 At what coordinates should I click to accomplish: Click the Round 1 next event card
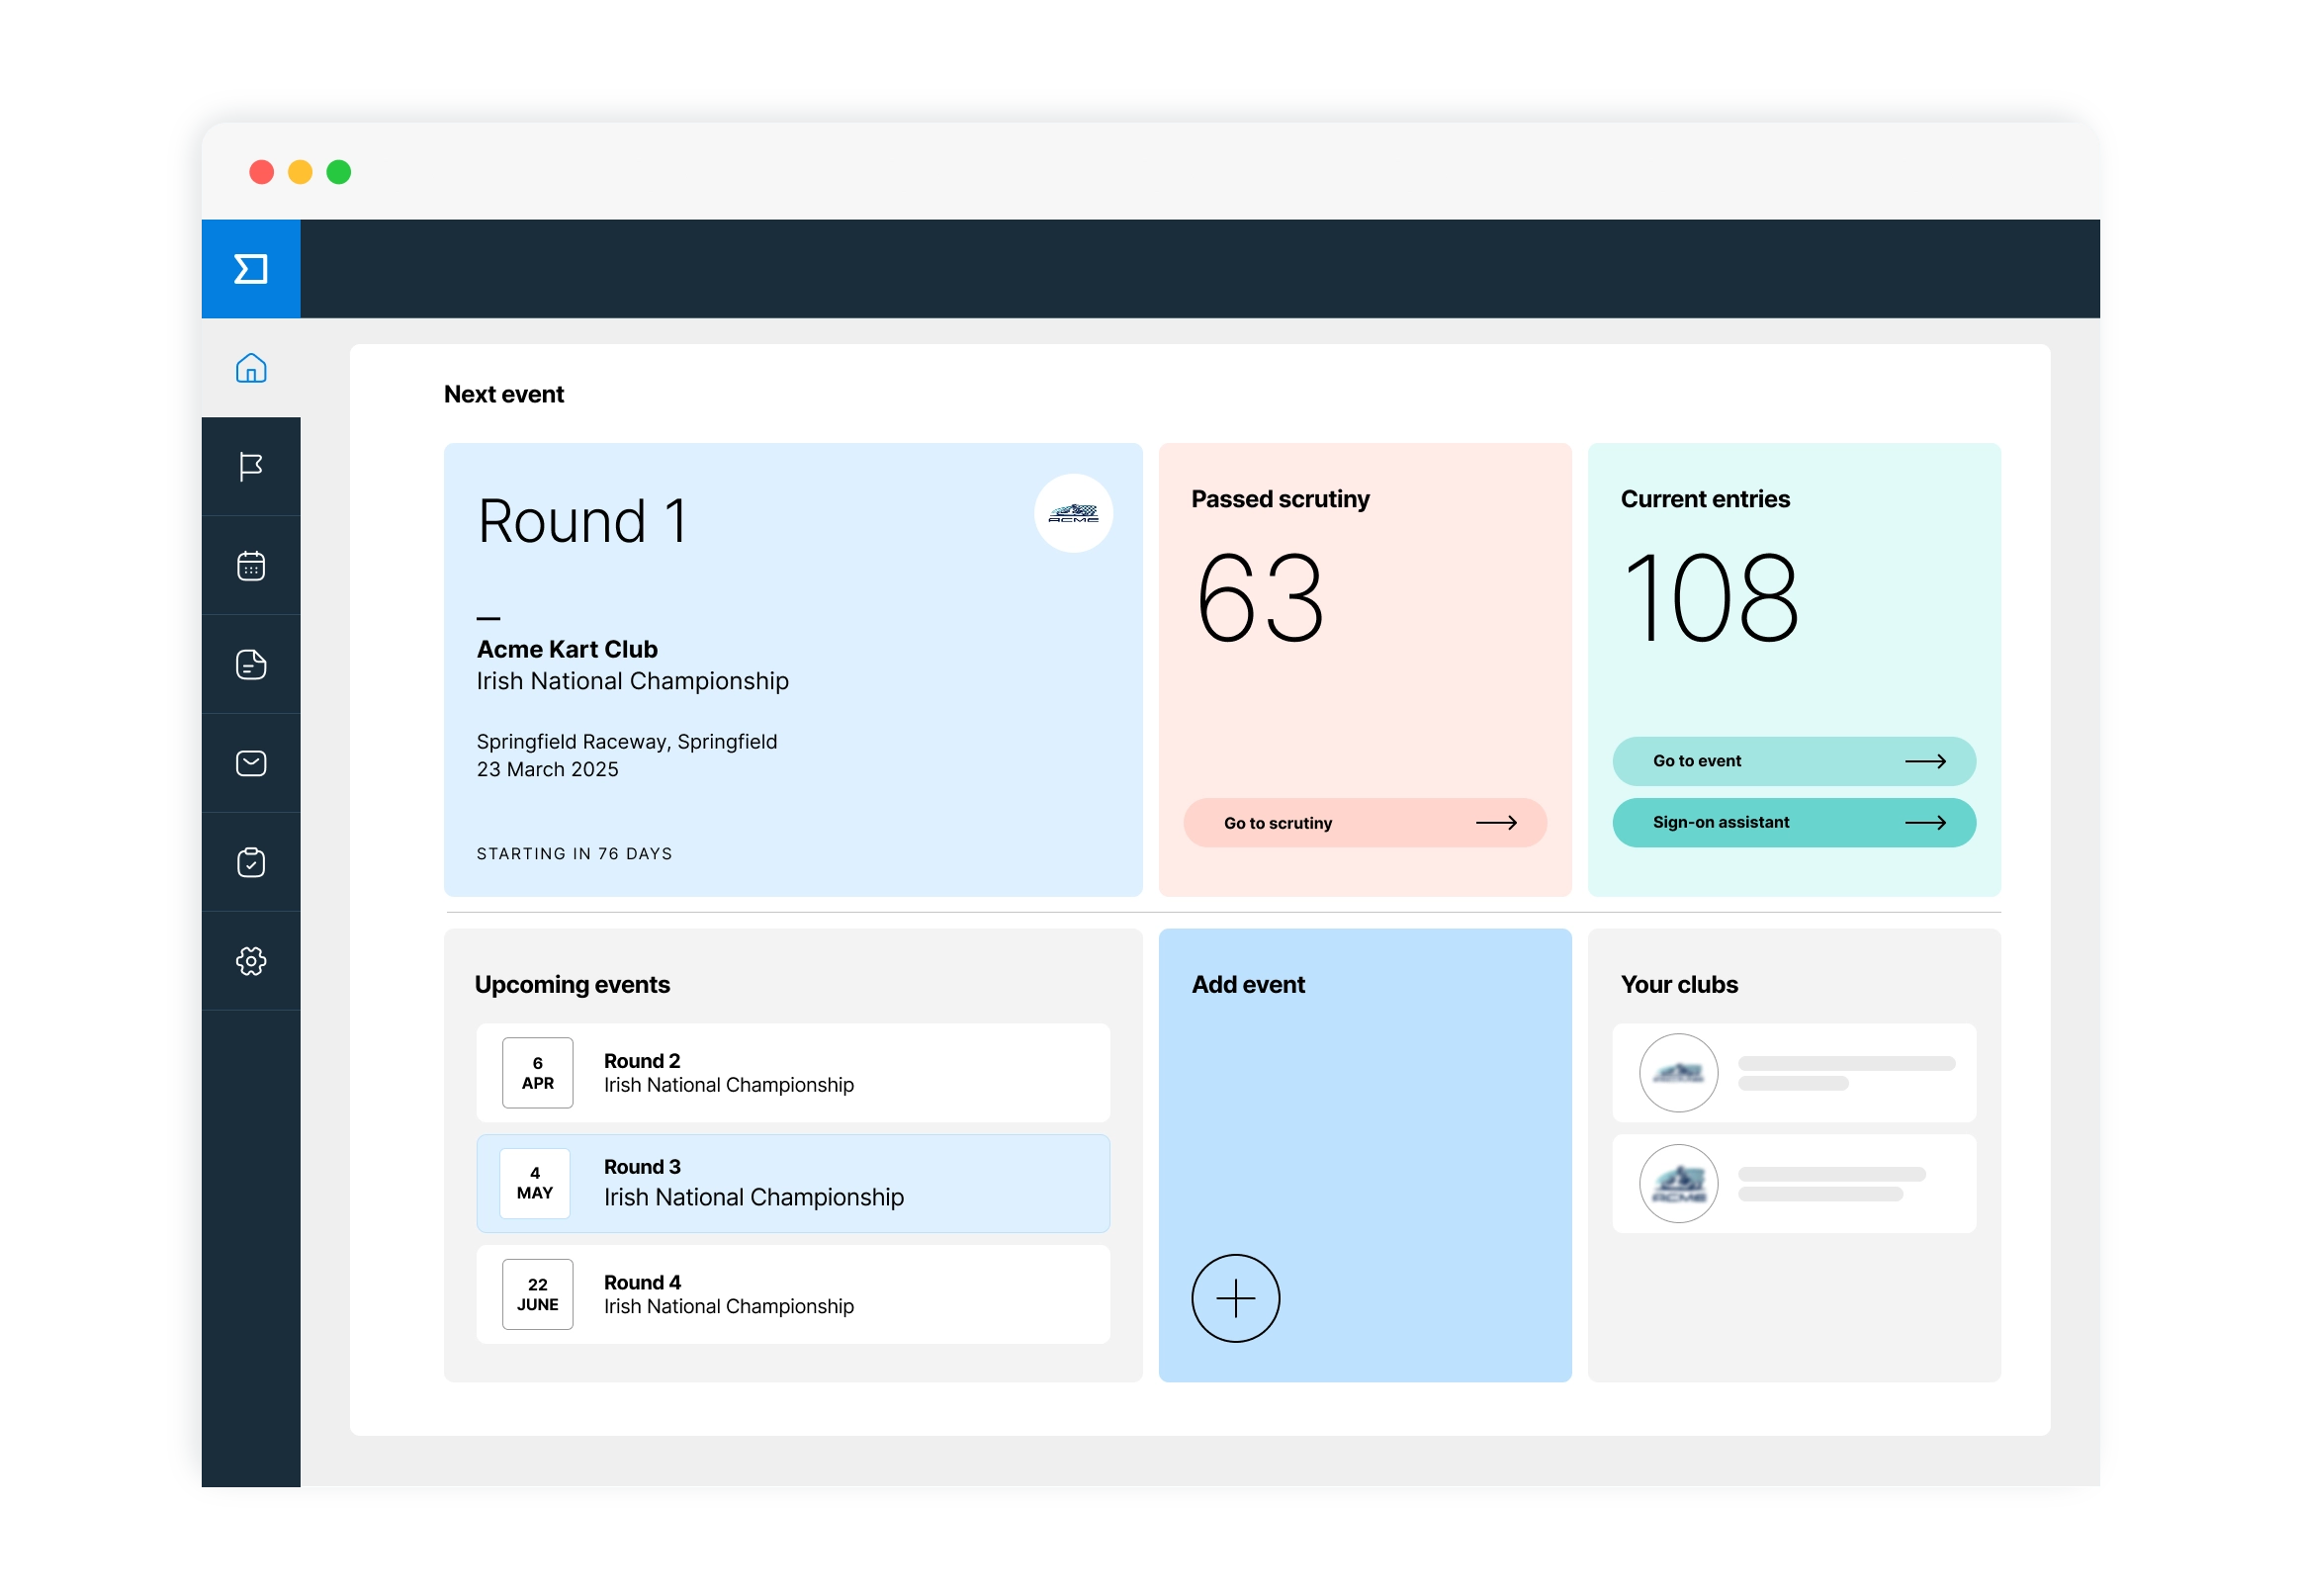pos(792,668)
